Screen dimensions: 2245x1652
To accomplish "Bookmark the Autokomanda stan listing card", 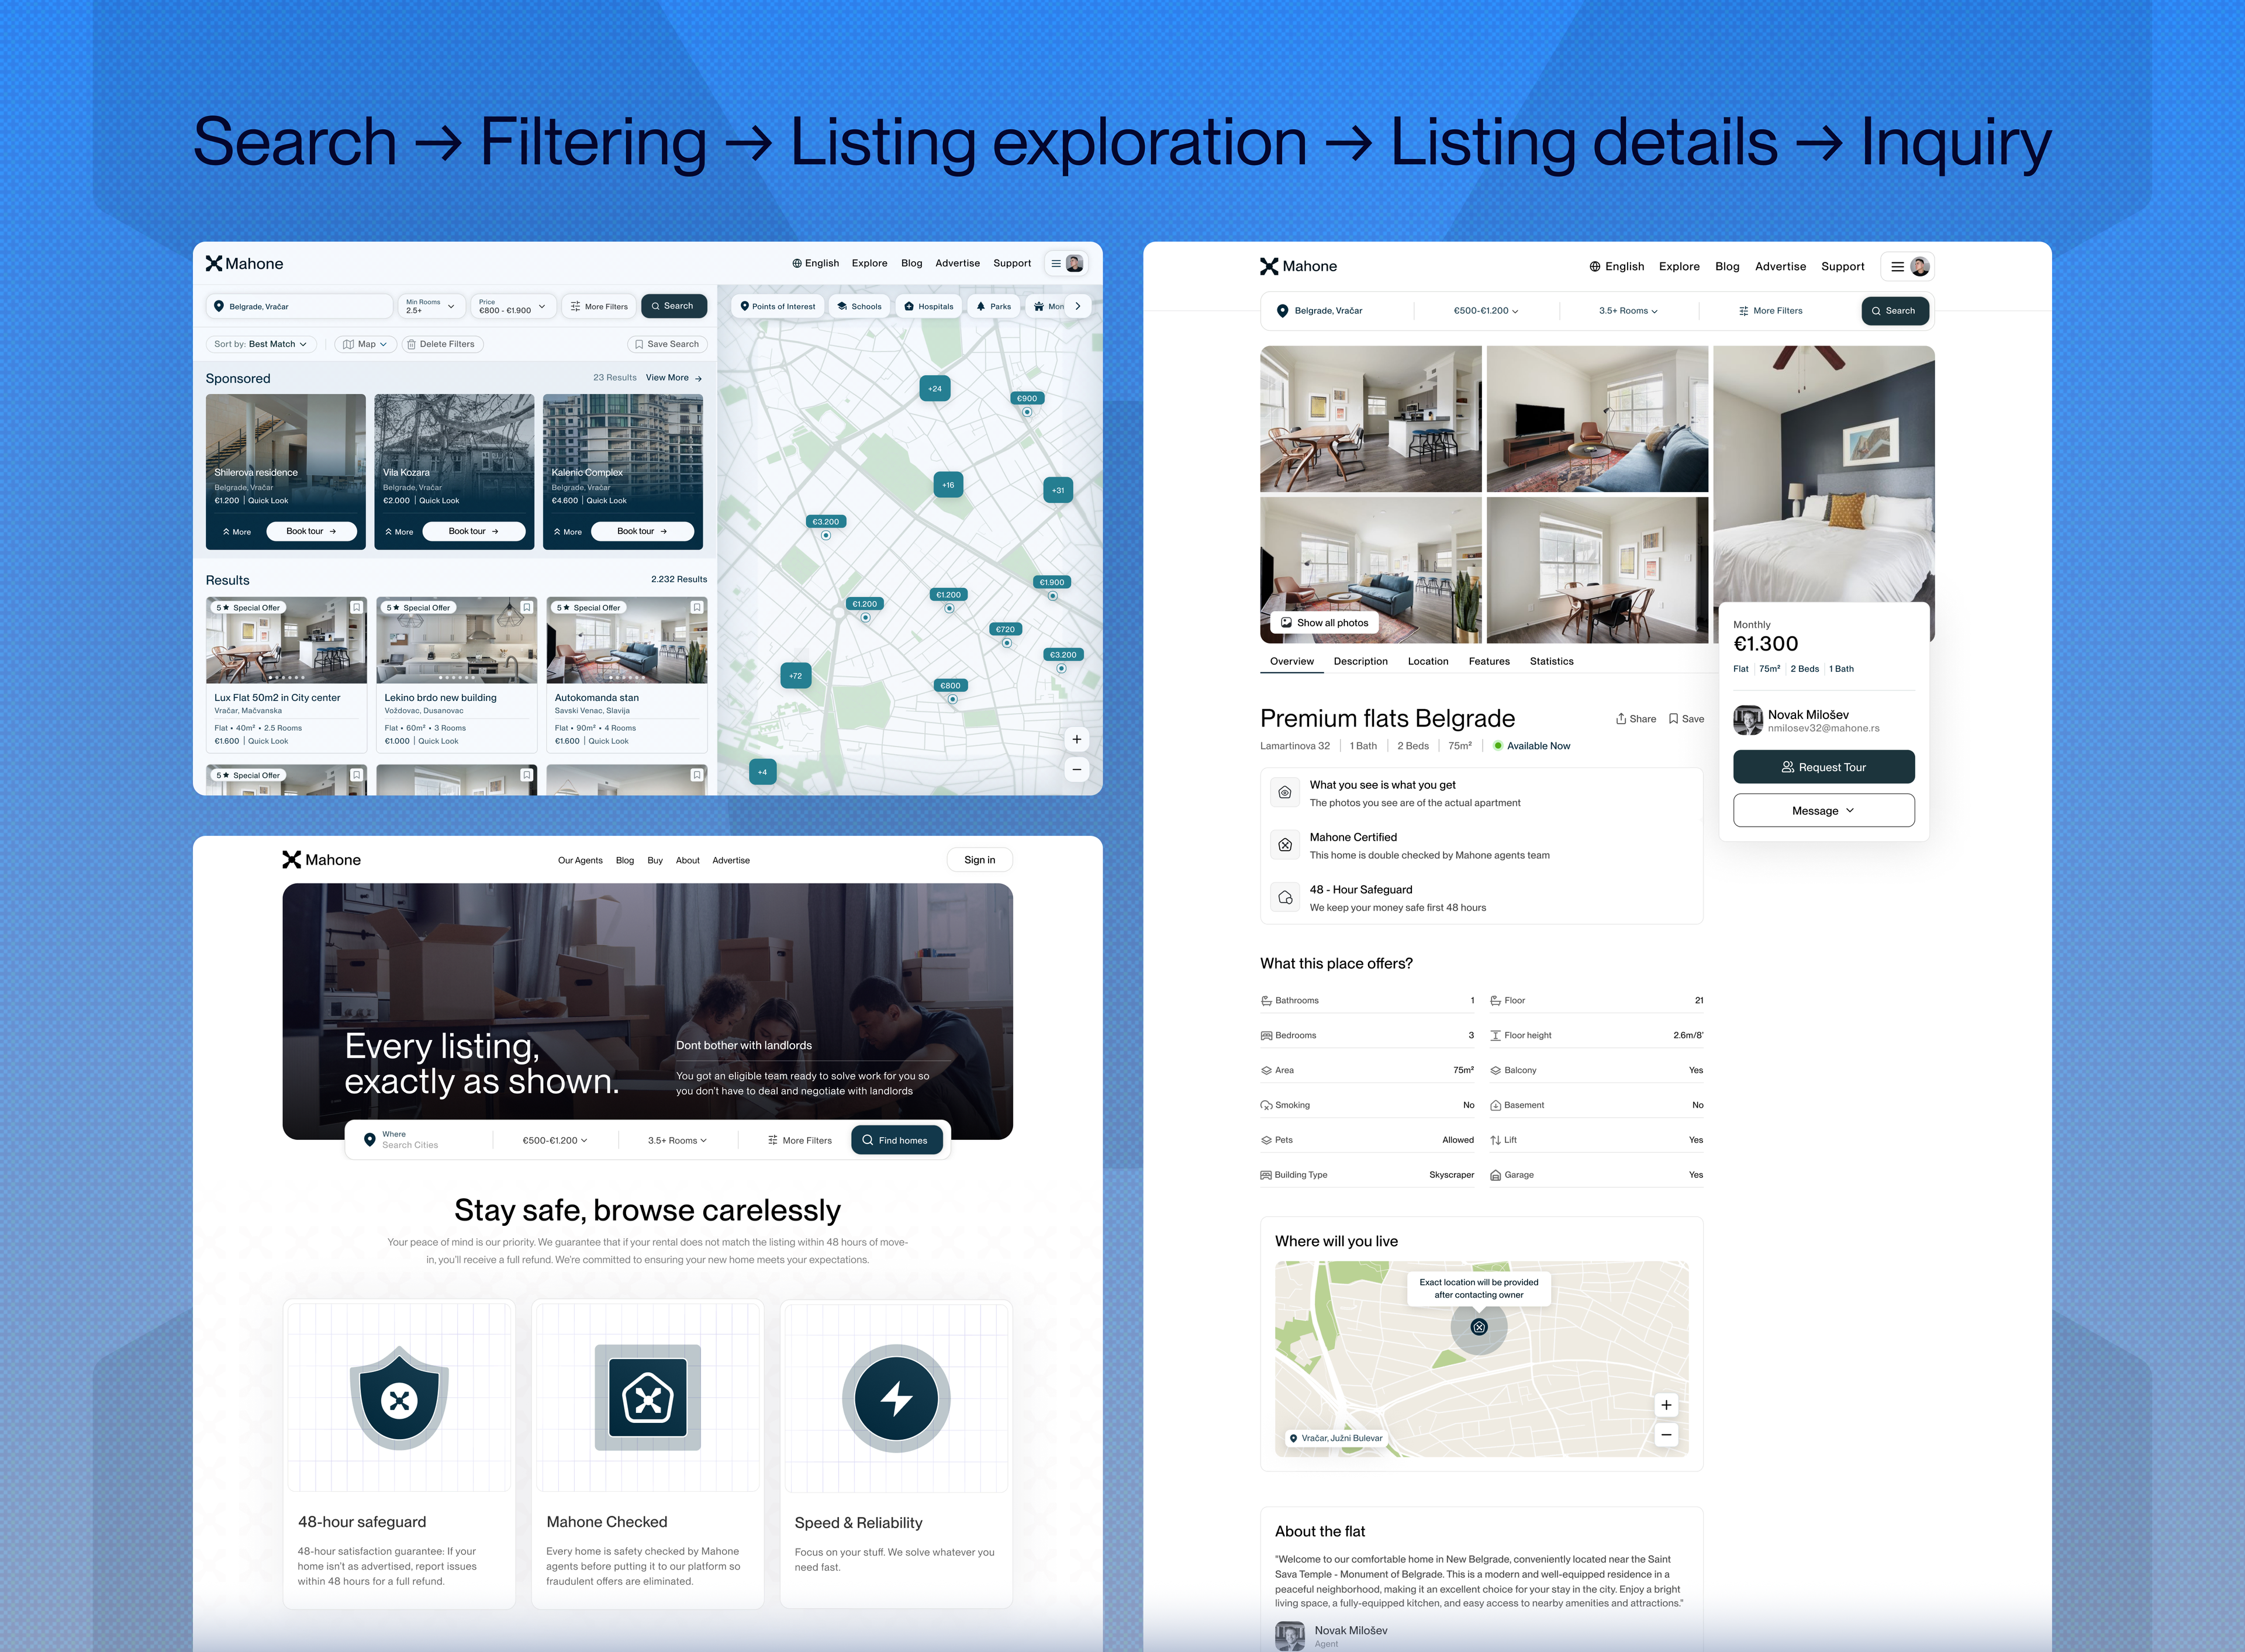I will (x=697, y=607).
